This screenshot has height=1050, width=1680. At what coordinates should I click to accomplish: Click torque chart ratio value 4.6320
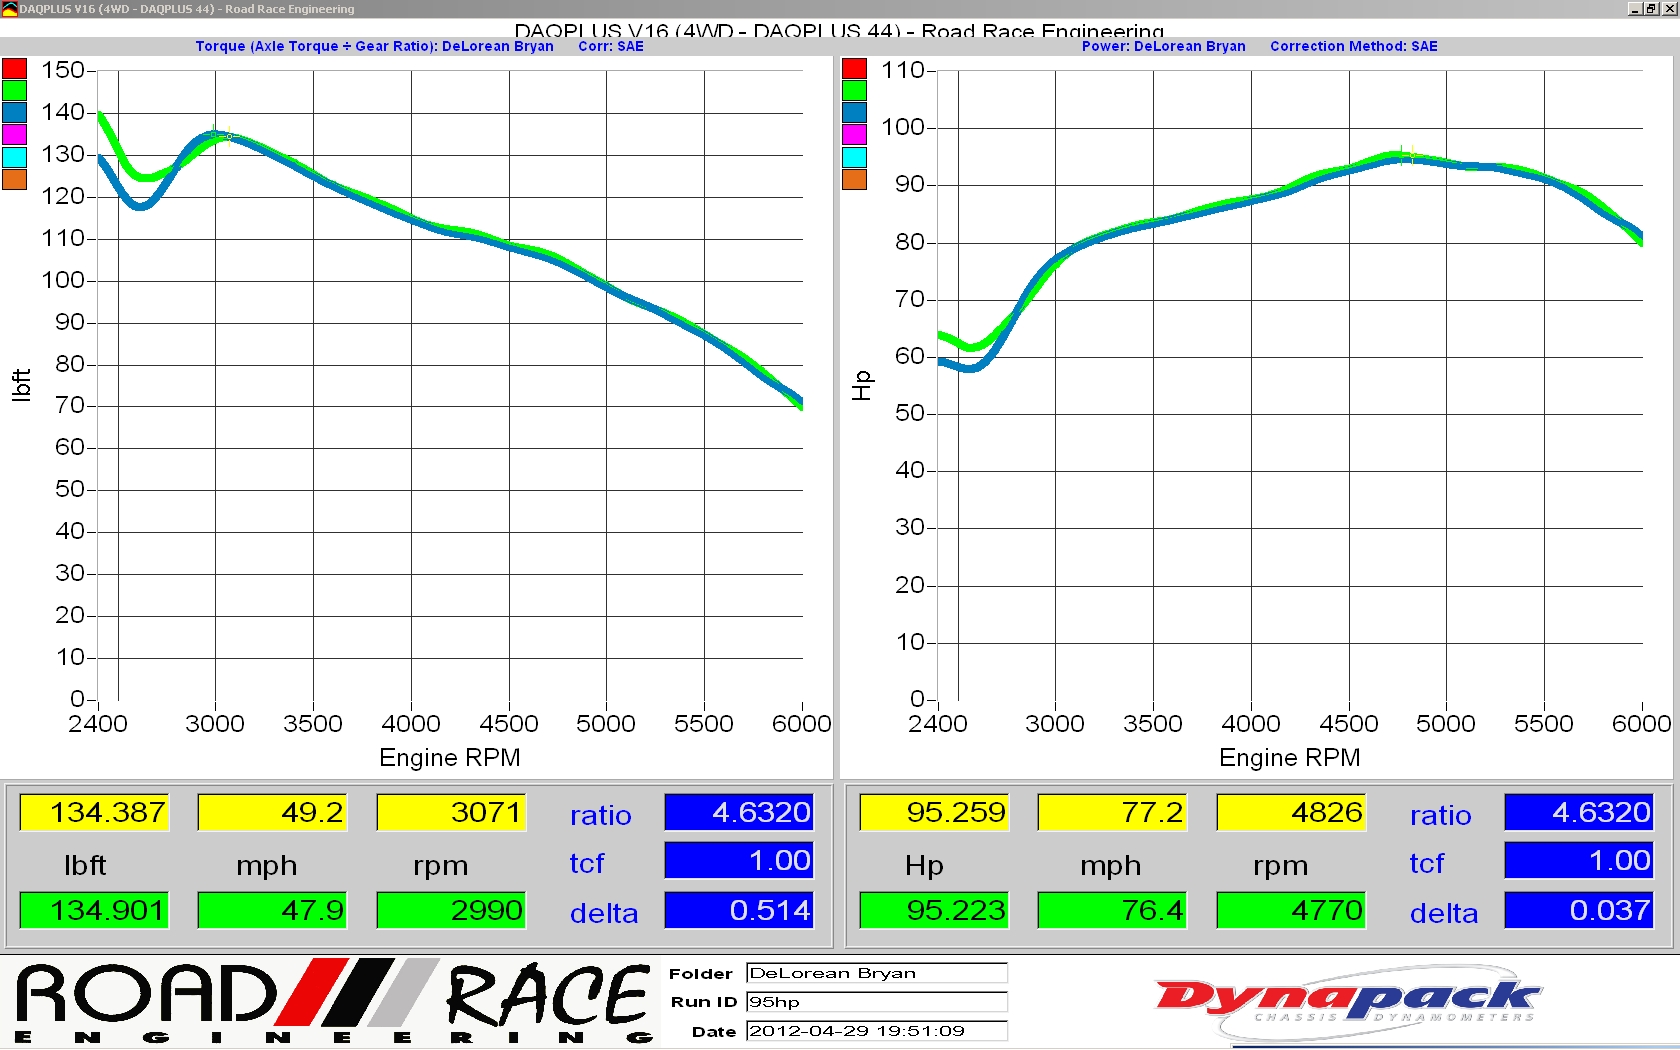click(739, 812)
